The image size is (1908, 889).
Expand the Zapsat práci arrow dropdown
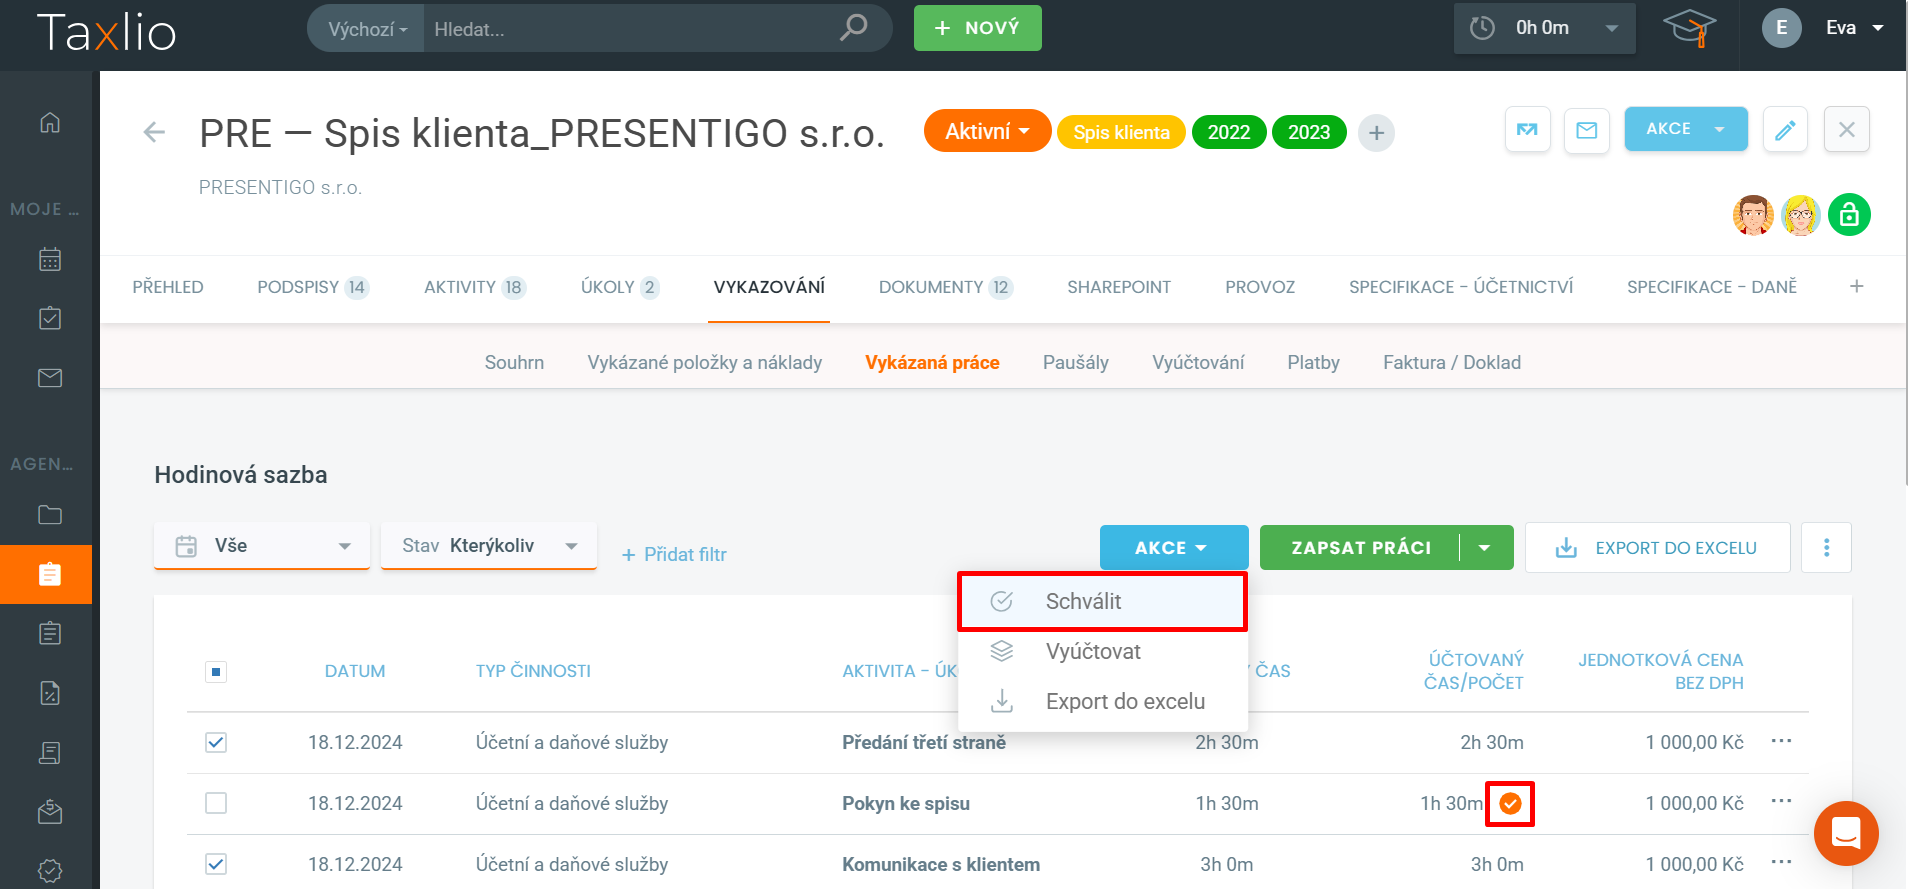pyautogui.click(x=1485, y=548)
